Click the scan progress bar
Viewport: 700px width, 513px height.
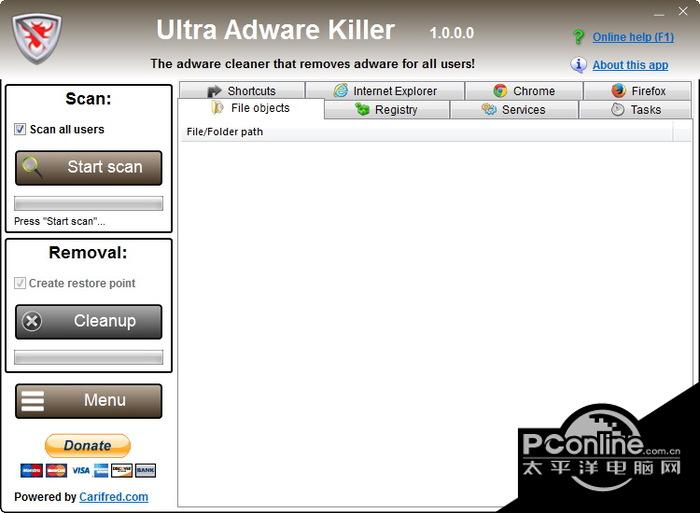(88, 204)
